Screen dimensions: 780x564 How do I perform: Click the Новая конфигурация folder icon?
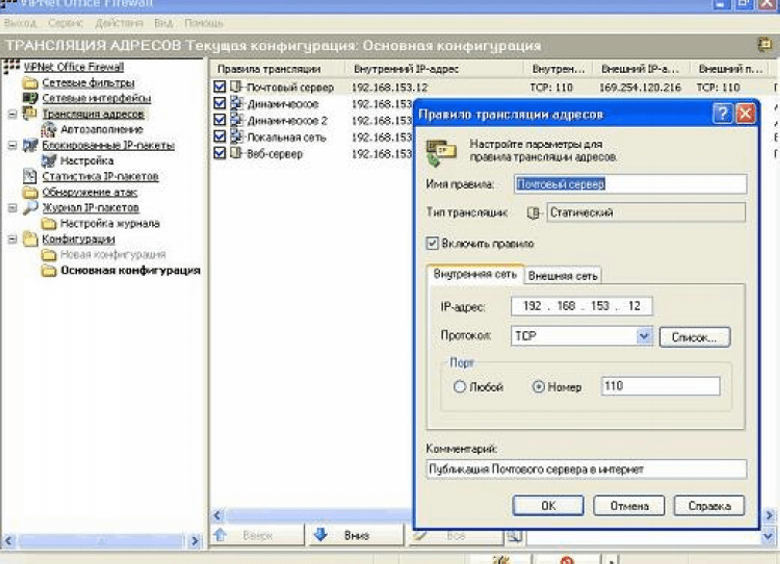48,255
